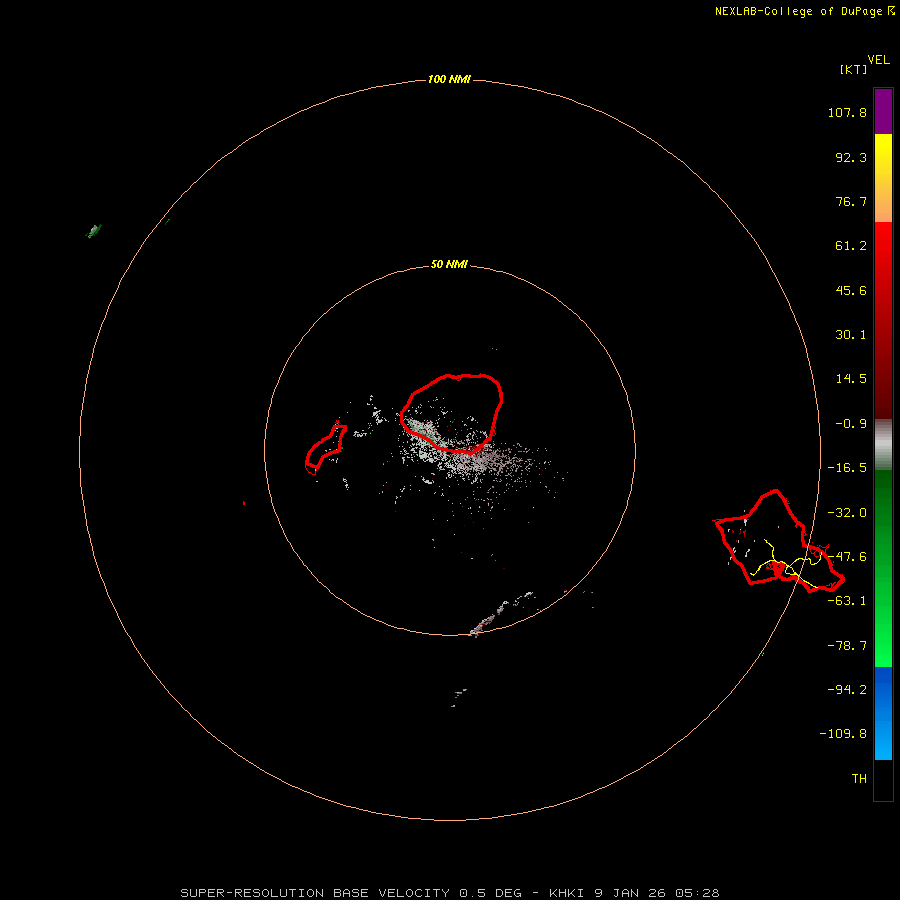
Task: Click the -94.2 velocity scale value
Action: (x=847, y=689)
